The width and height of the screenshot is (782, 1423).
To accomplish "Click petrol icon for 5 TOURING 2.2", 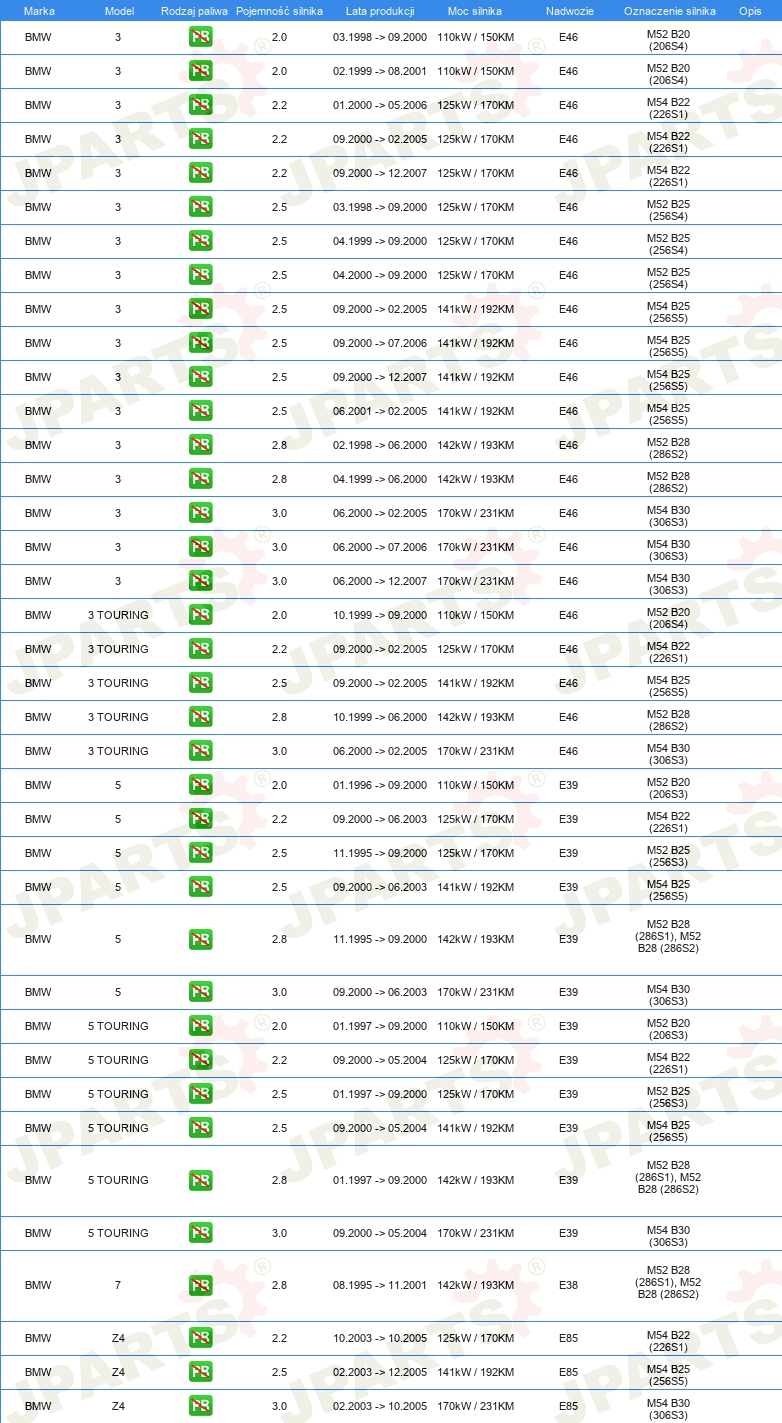I will point(200,1060).
